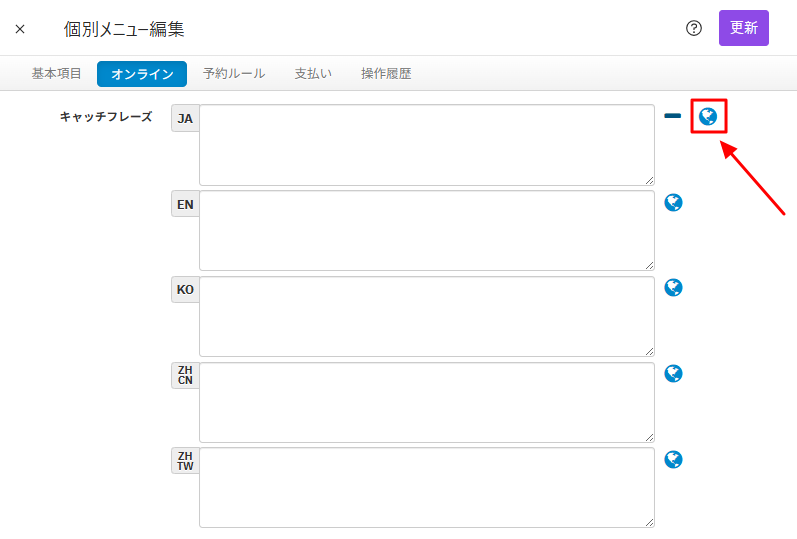
Task: Go to the 支払い tab
Action: click(x=313, y=74)
